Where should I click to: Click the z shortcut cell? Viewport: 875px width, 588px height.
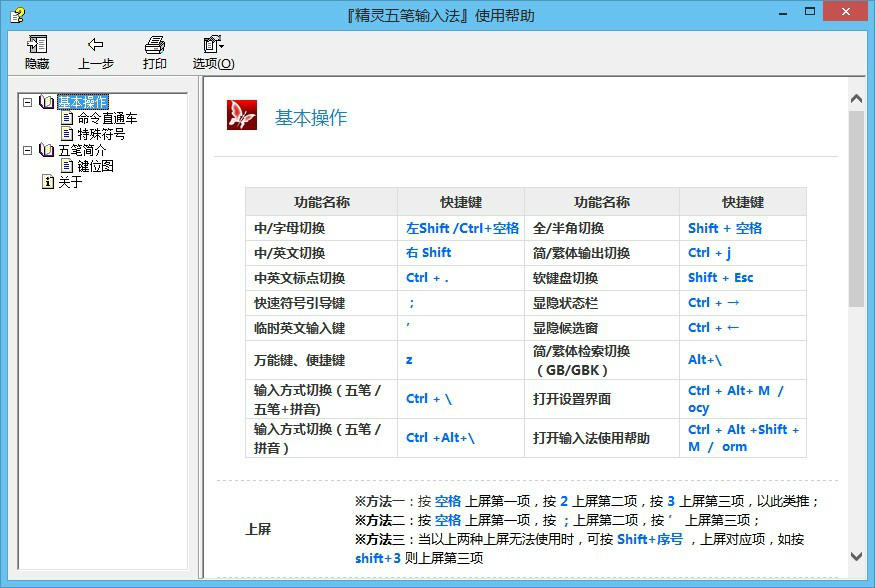point(461,360)
